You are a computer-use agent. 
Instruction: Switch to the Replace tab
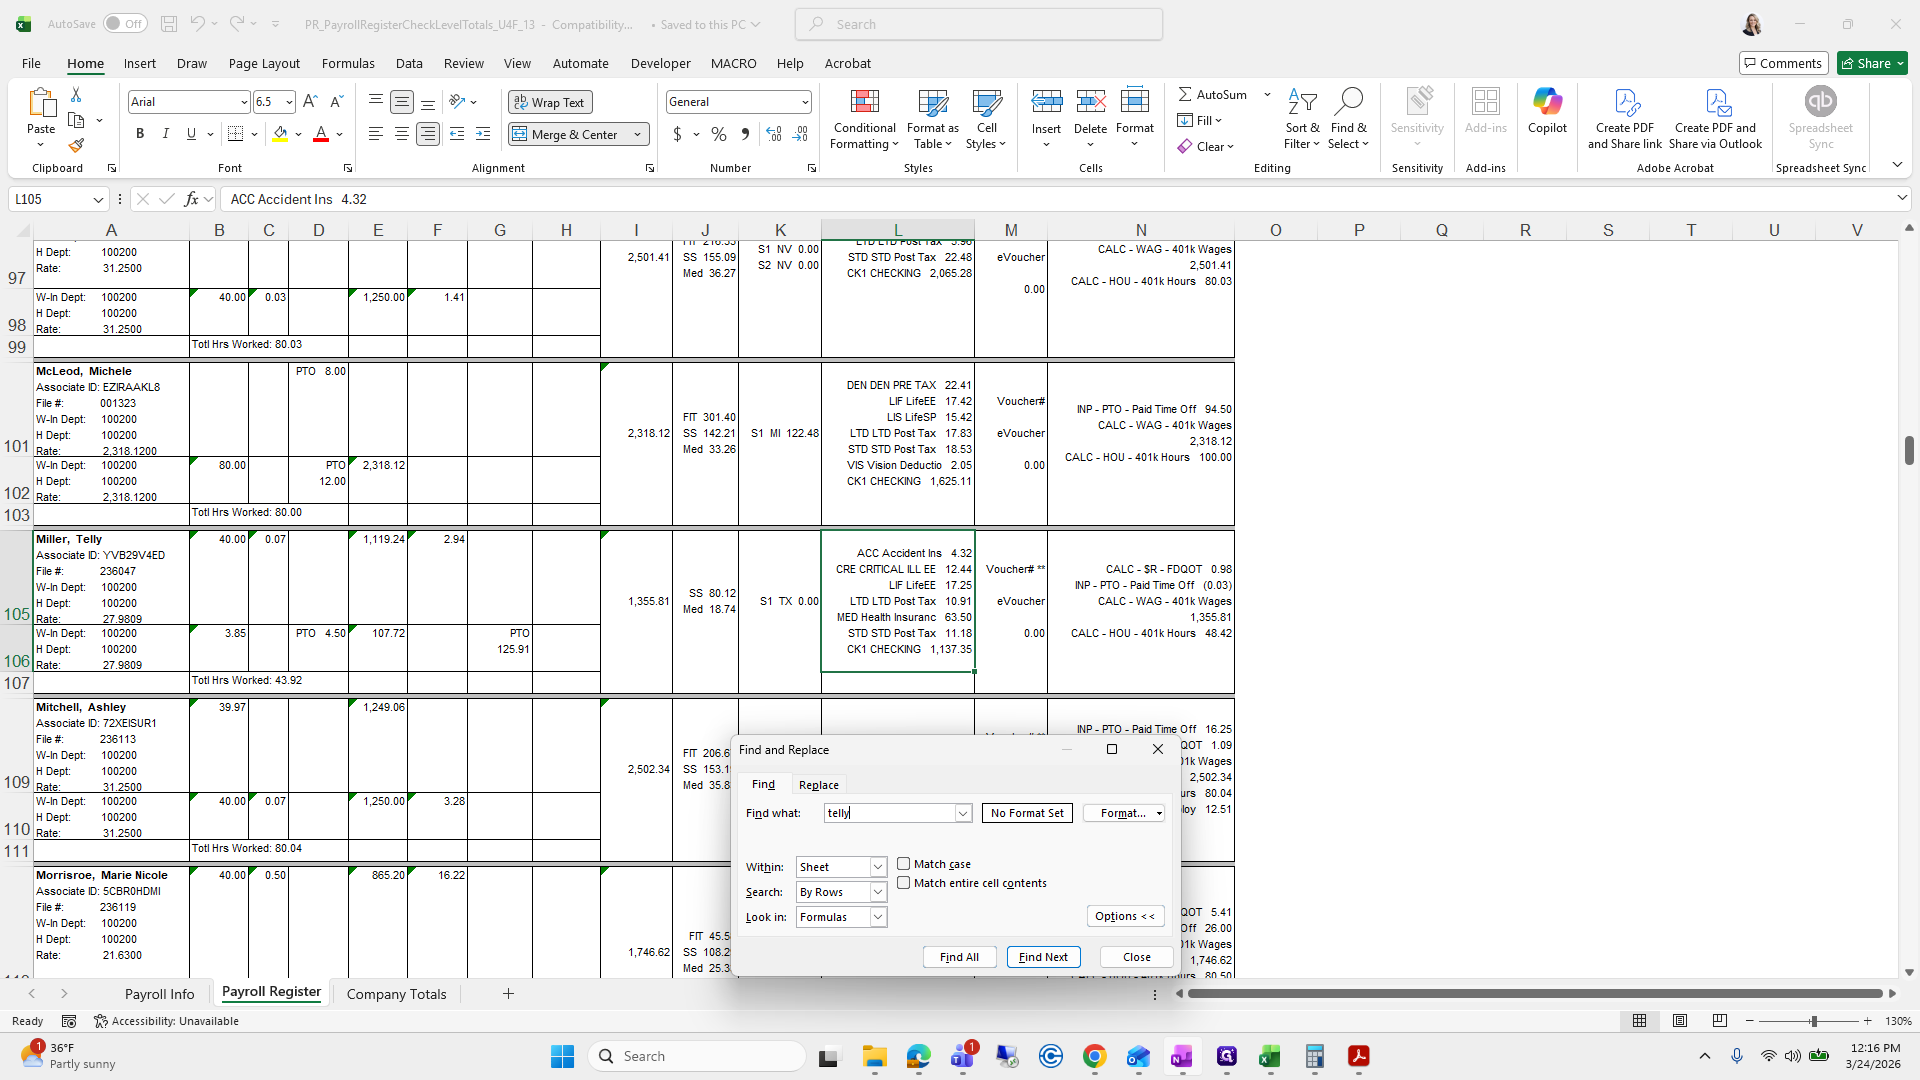[x=818, y=785]
